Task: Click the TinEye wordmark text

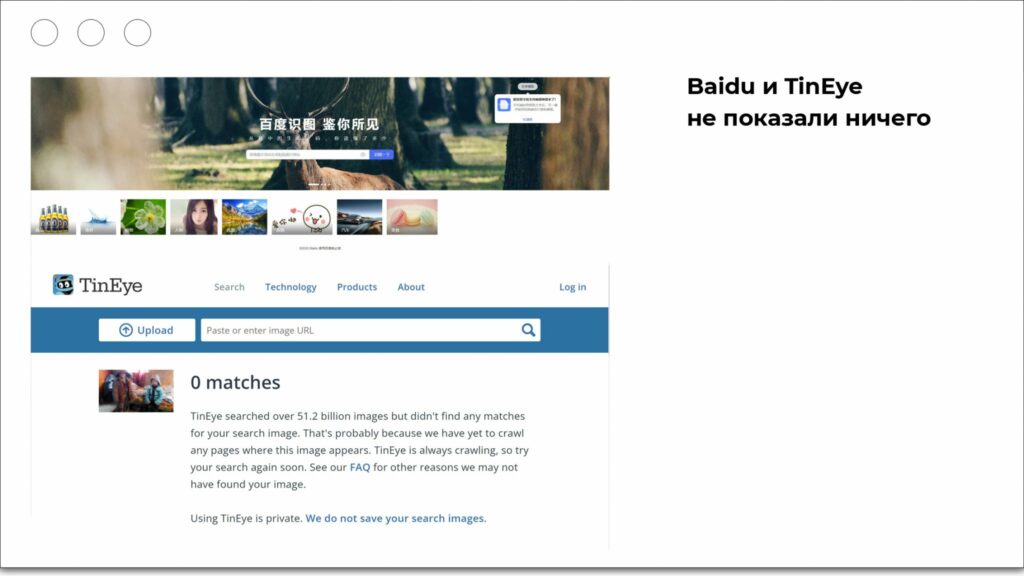Action: pos(110,285)
